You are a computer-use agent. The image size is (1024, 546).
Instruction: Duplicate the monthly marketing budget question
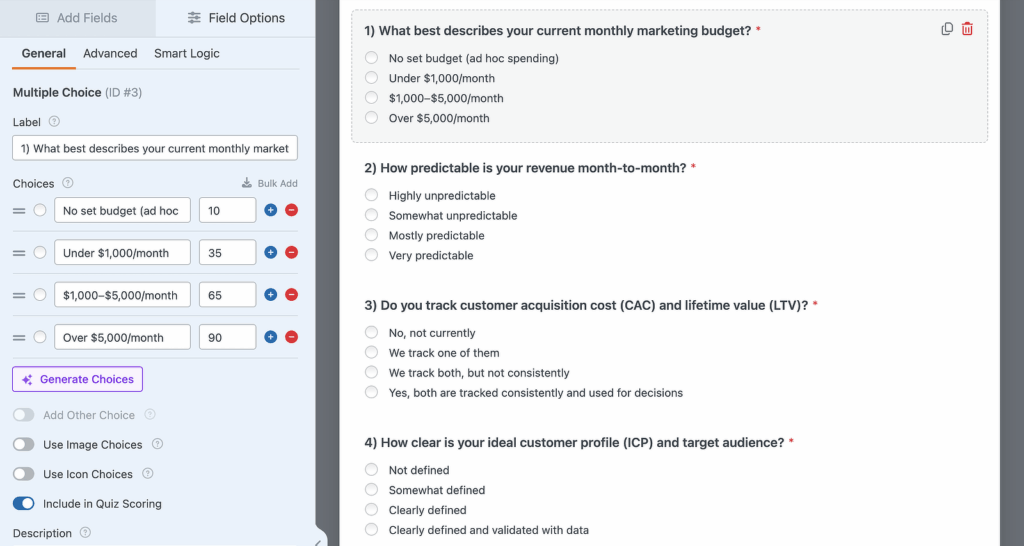(947, 29)
